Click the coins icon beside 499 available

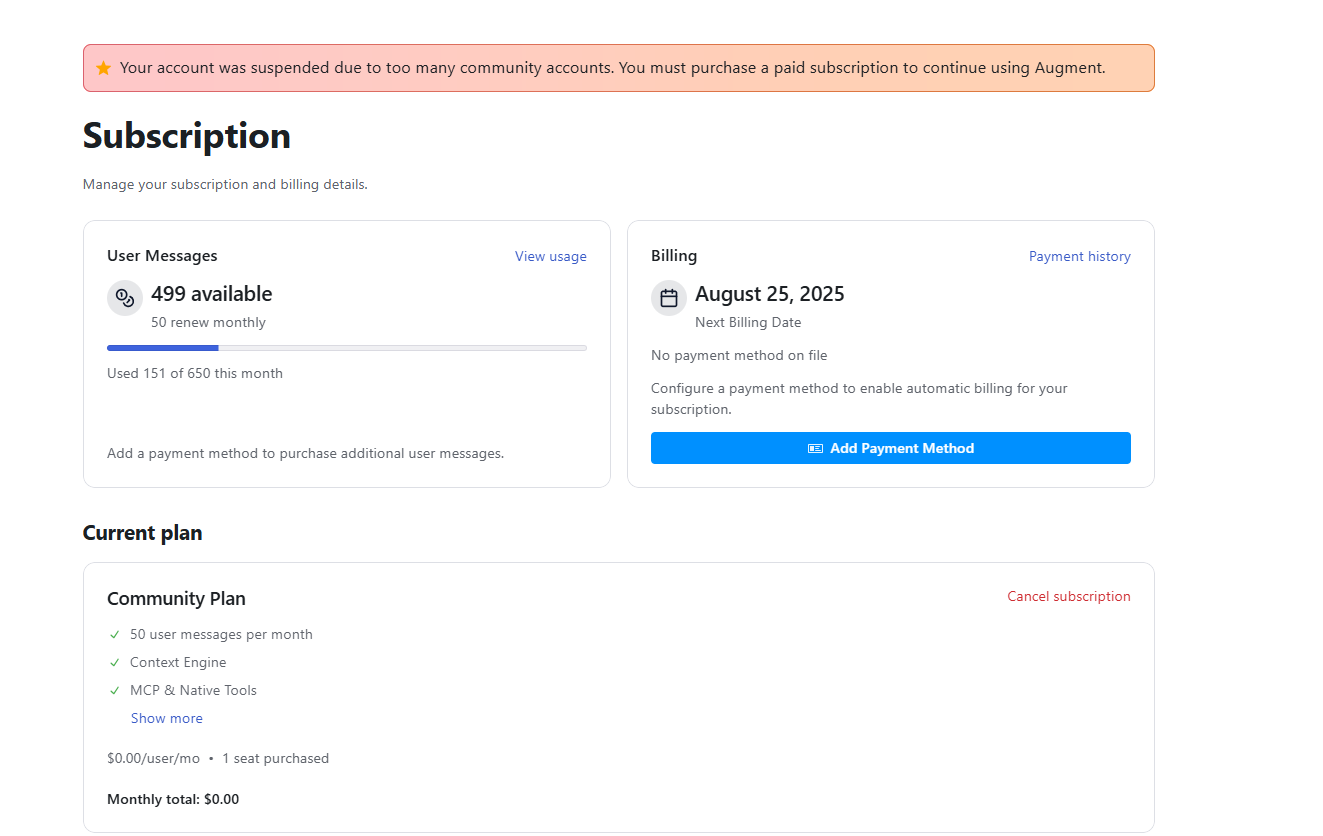tap(125, 297)
